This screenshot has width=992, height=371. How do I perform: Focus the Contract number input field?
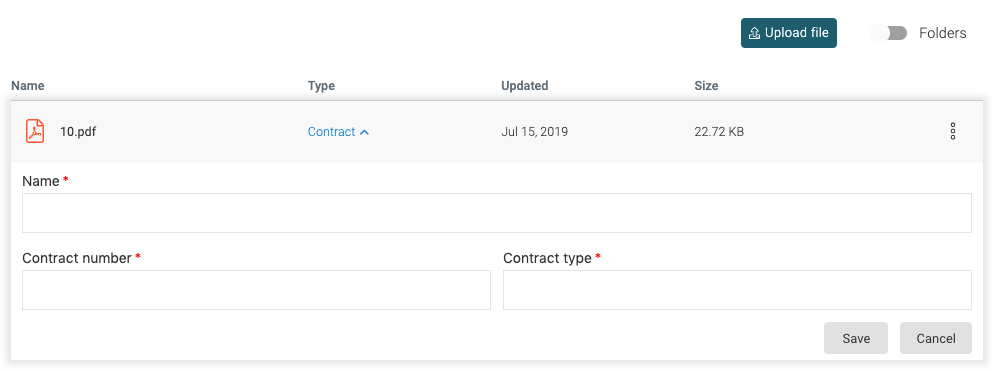pos(256,290)
